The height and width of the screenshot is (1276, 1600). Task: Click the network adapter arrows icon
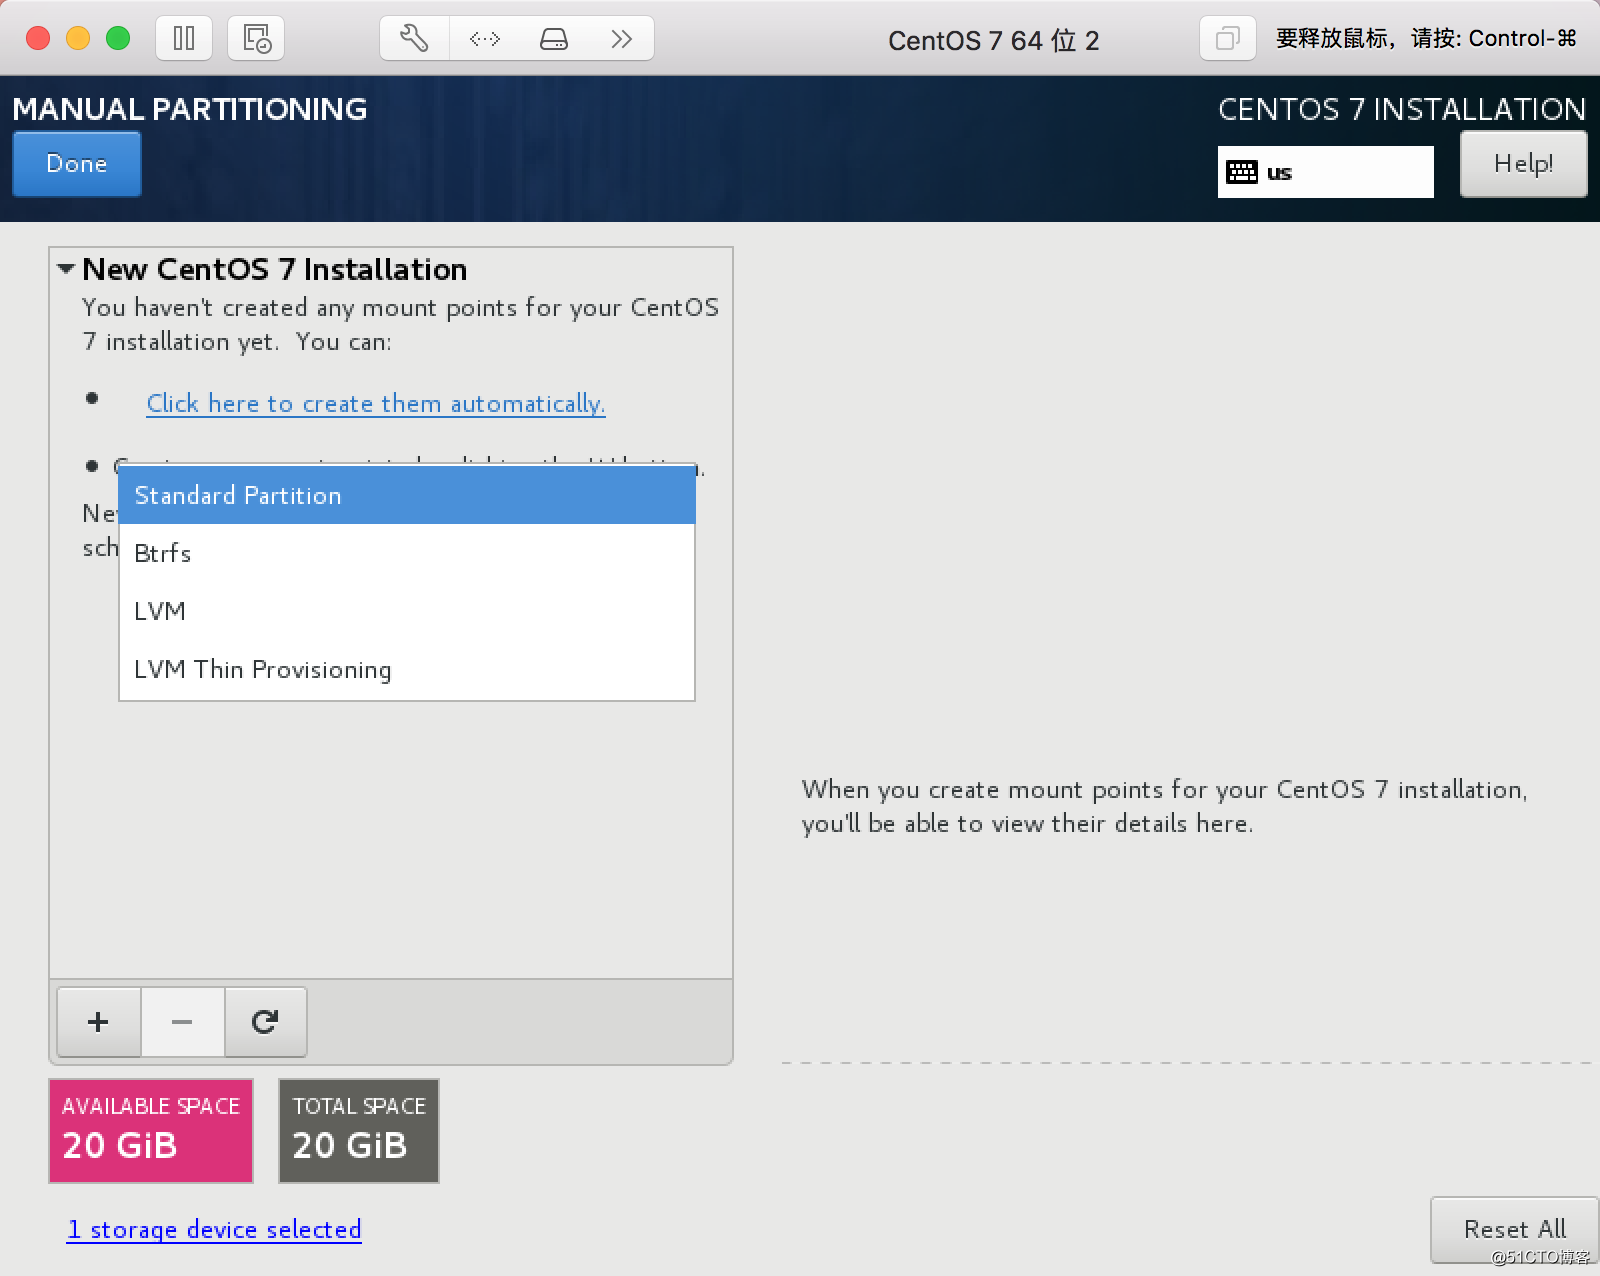click(484, 39)
